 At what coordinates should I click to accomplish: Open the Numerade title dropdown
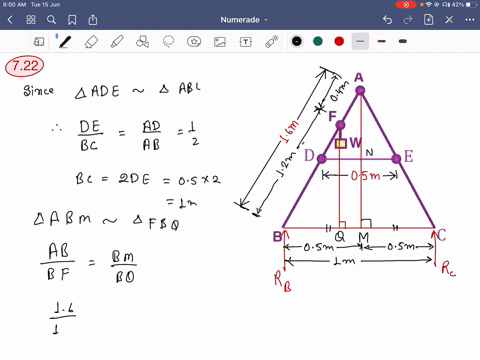tap(244, 20)
